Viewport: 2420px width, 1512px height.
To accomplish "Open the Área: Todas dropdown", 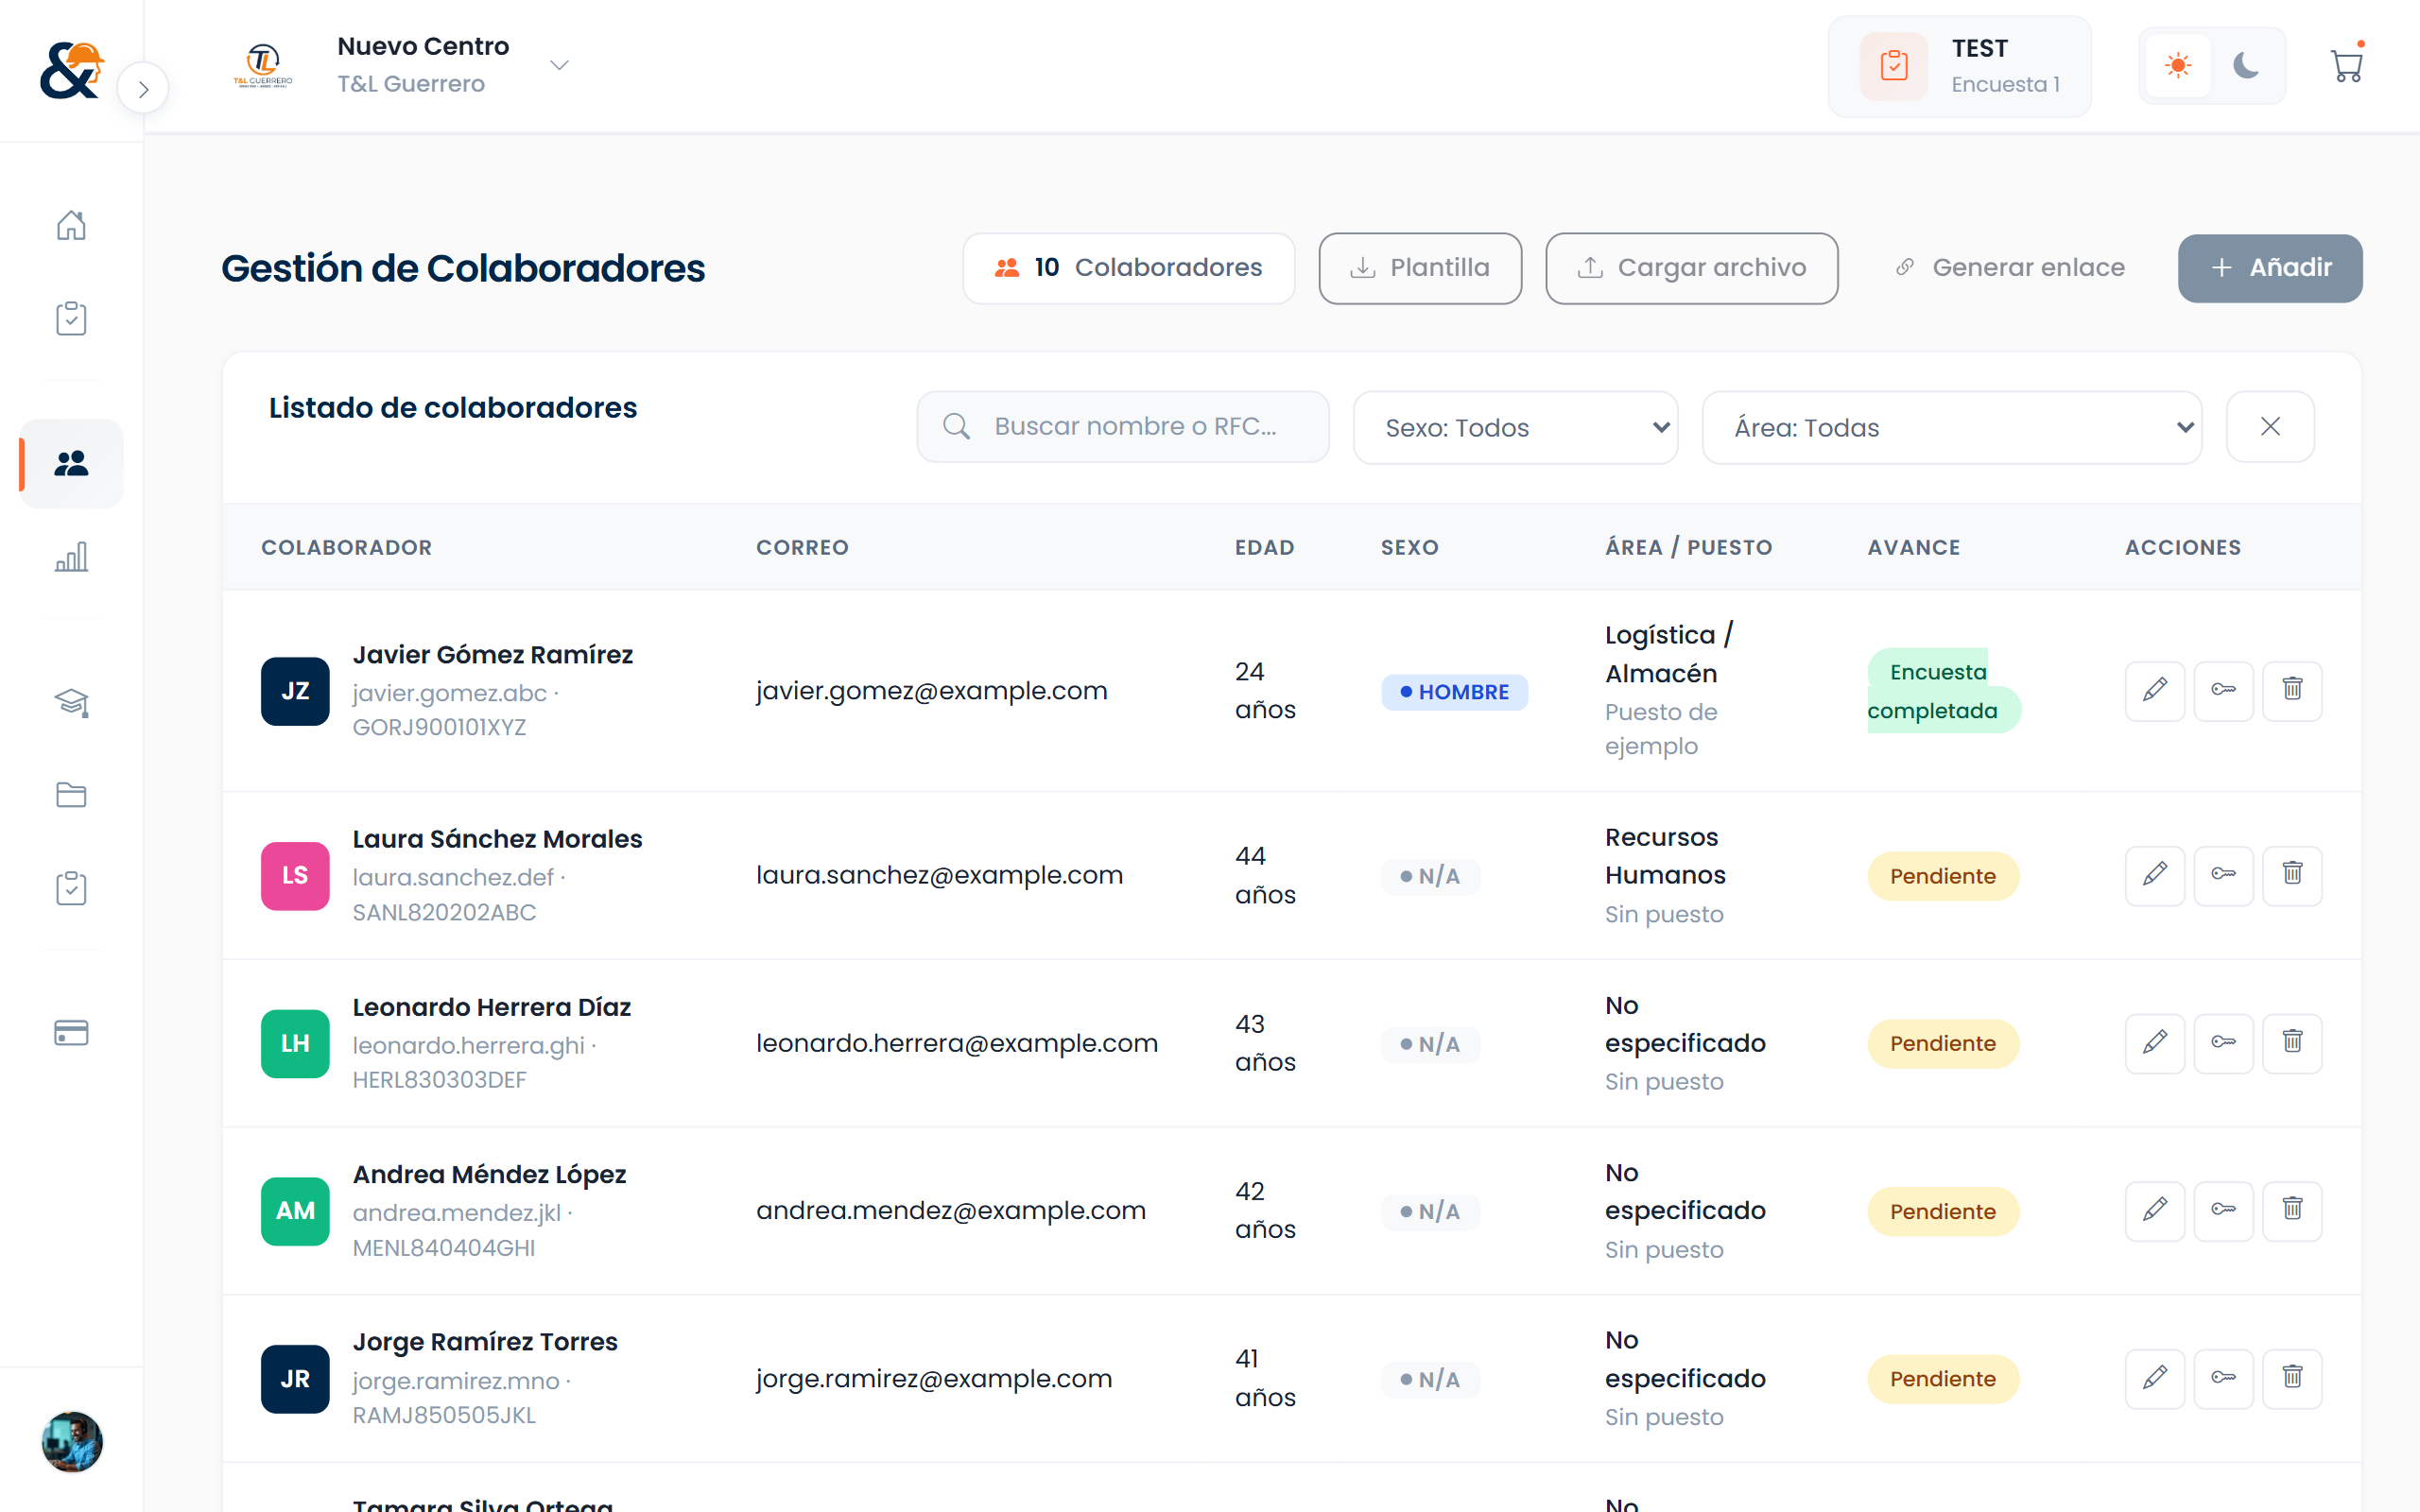I will point(1951,428).
